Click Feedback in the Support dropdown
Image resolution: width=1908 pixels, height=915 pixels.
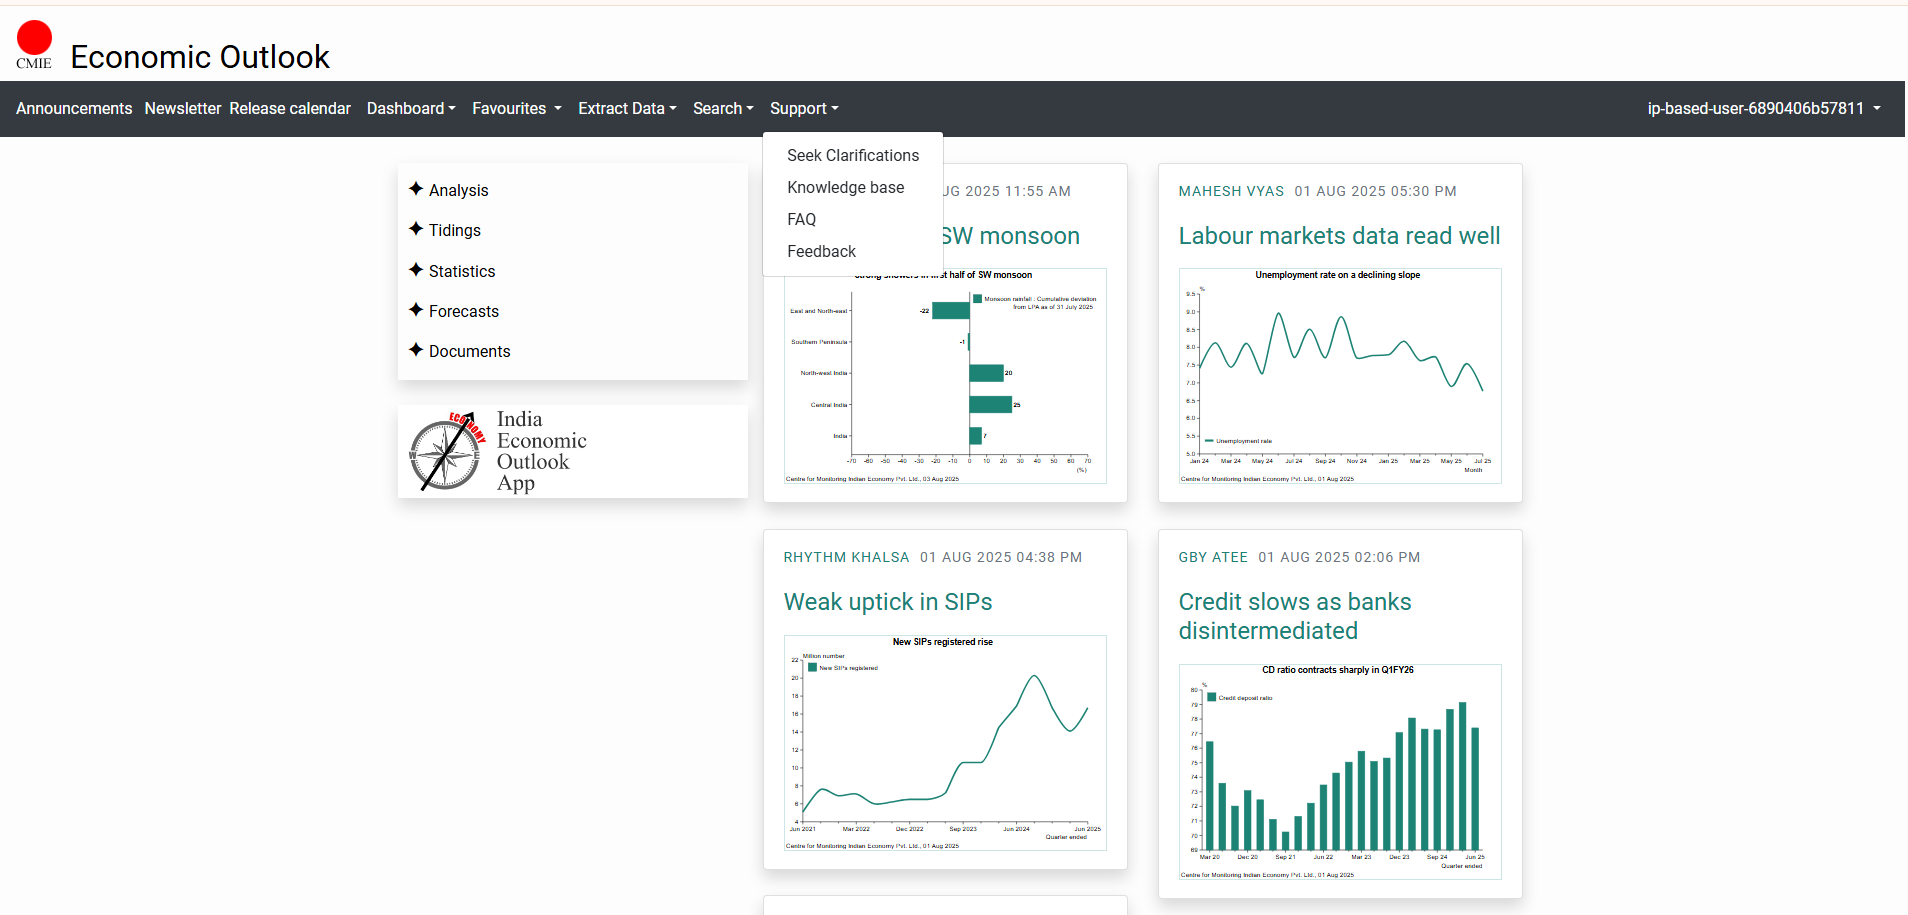821,251
